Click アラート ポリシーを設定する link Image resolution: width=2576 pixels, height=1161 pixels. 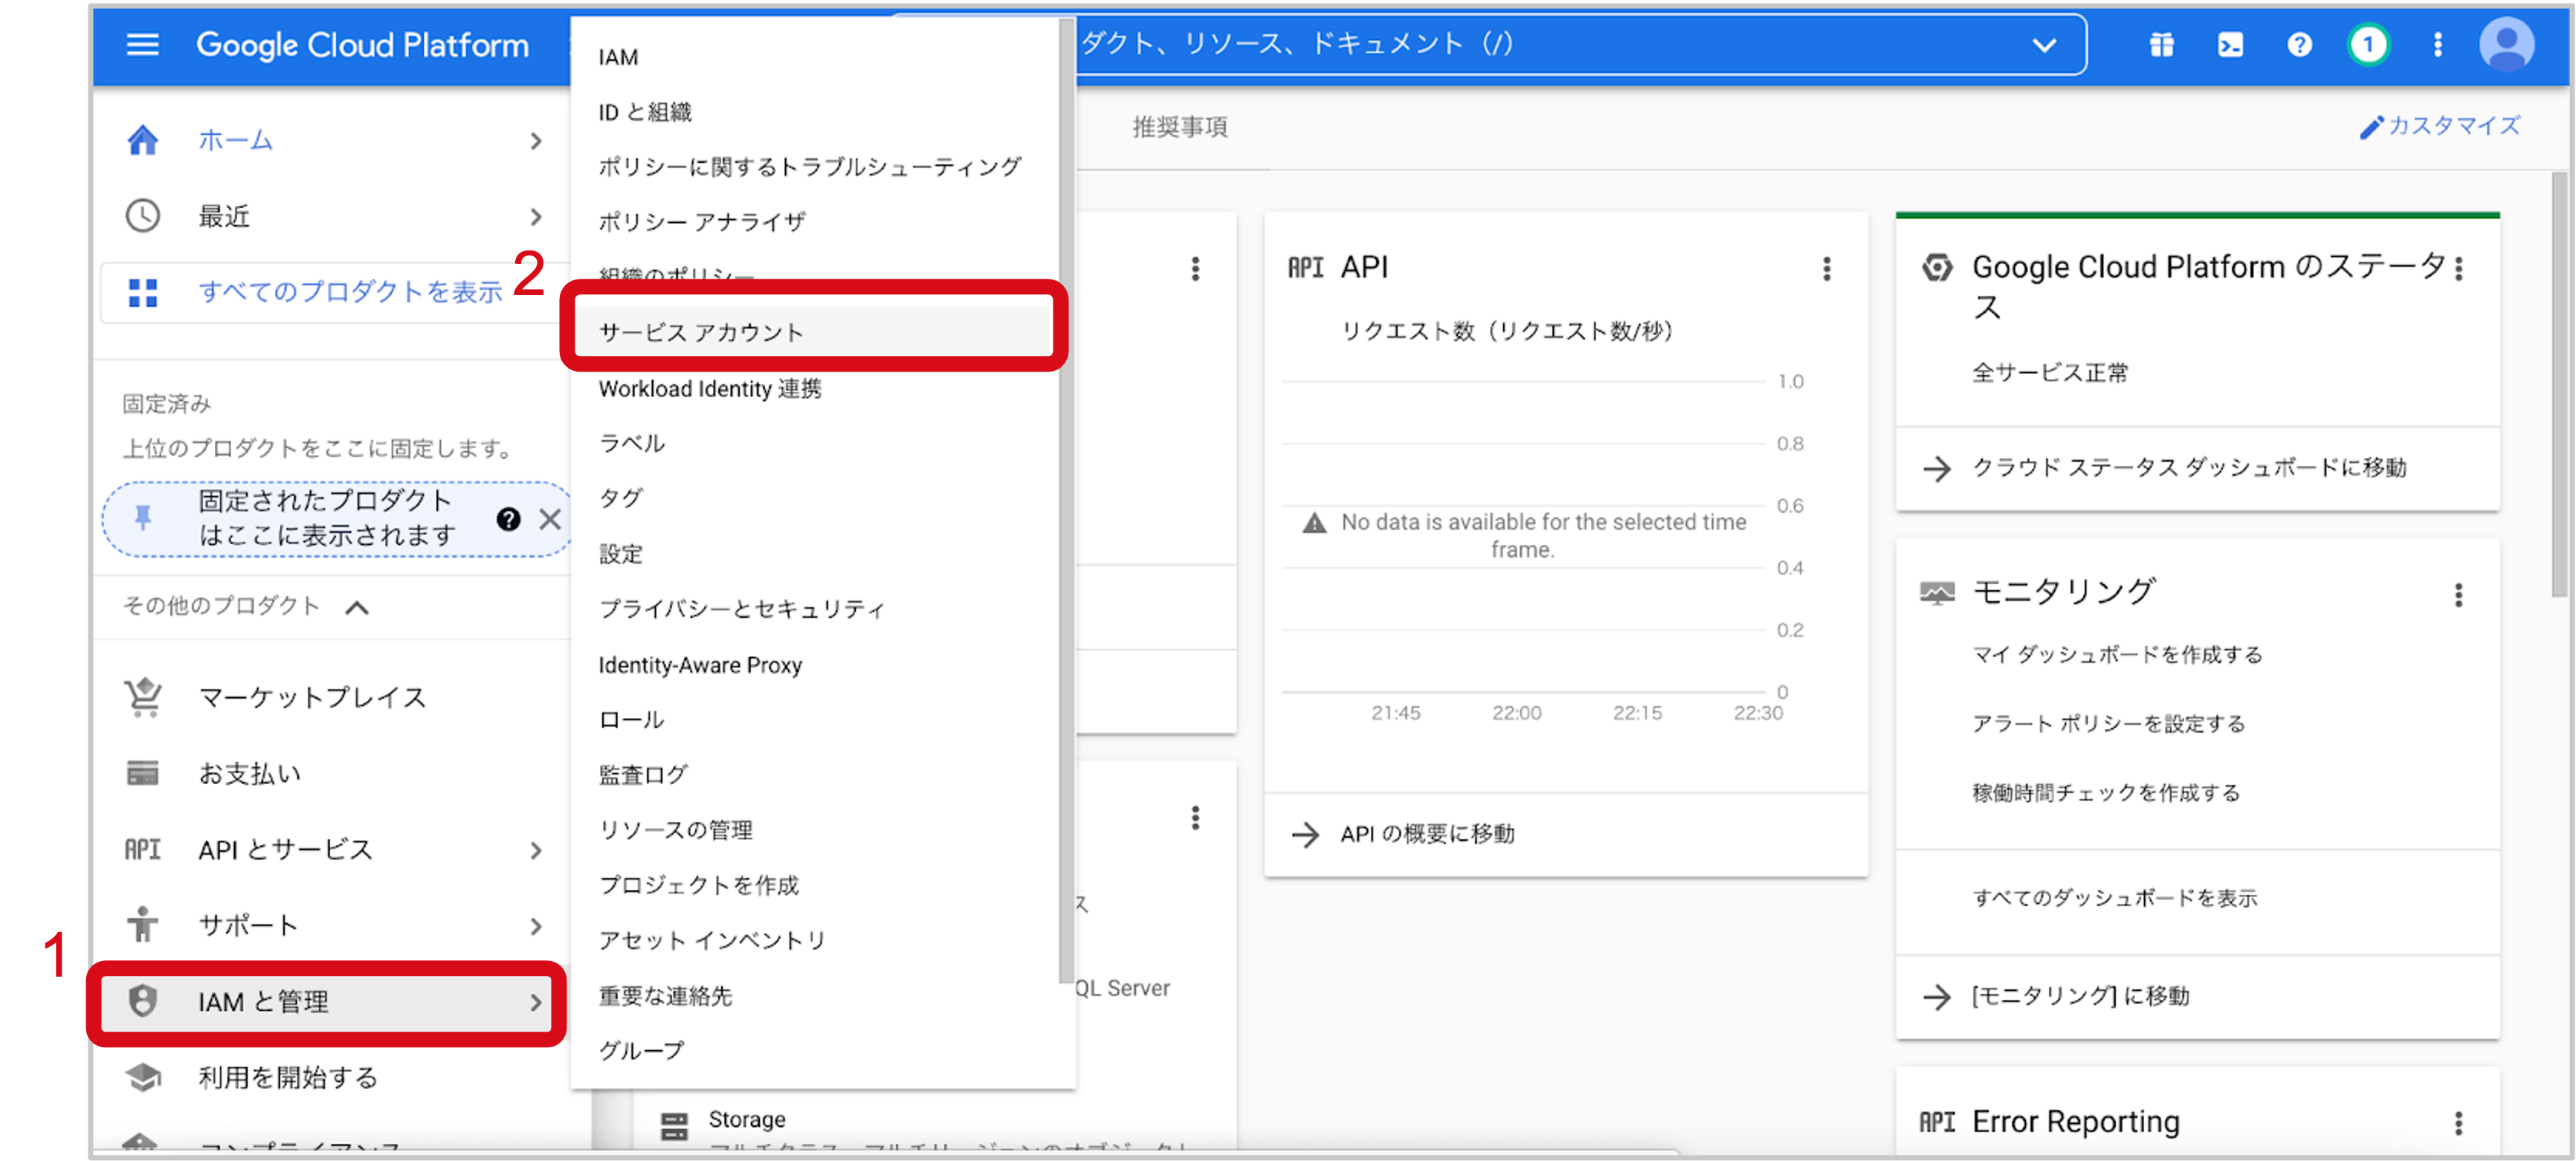(x=2108, y=723)
